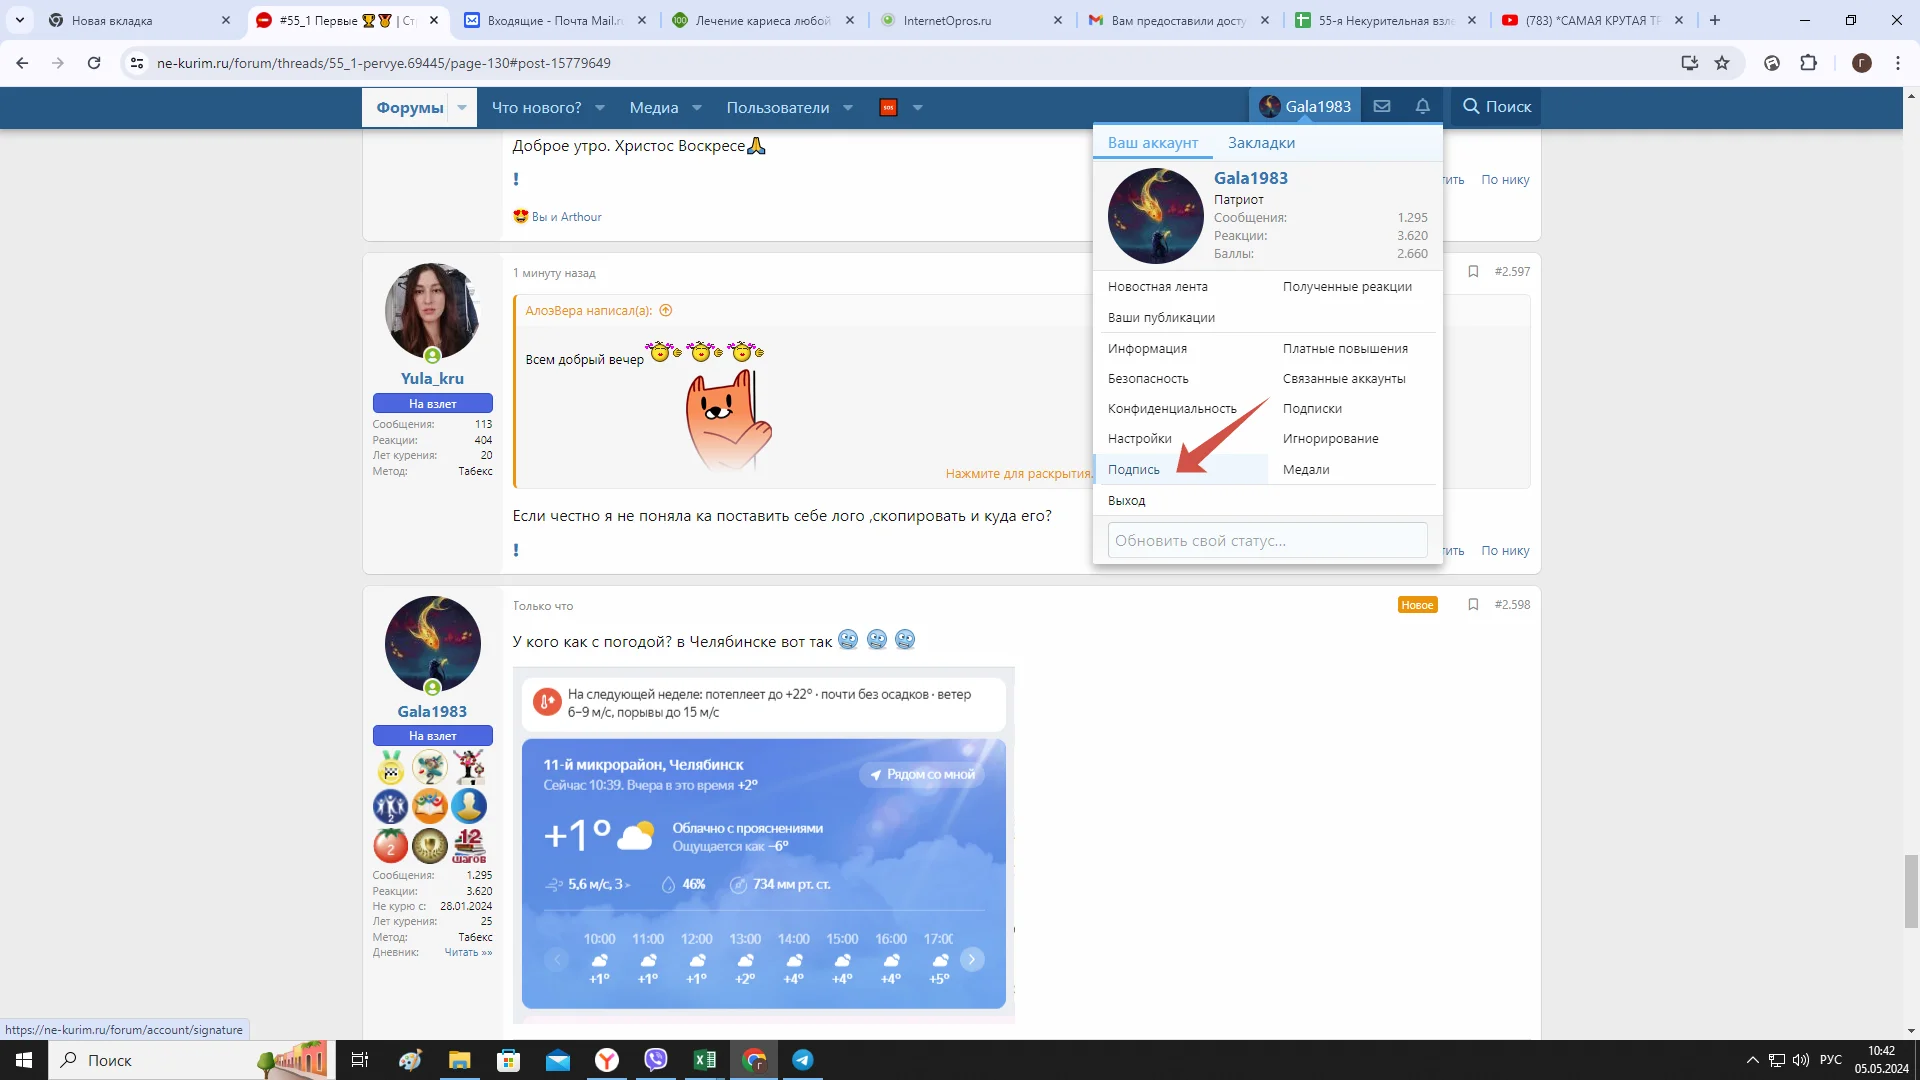Expand the Пользователи dropdown arrow
The width and height of the screenshot is (1920, 1080).
[x=848, y=107]
